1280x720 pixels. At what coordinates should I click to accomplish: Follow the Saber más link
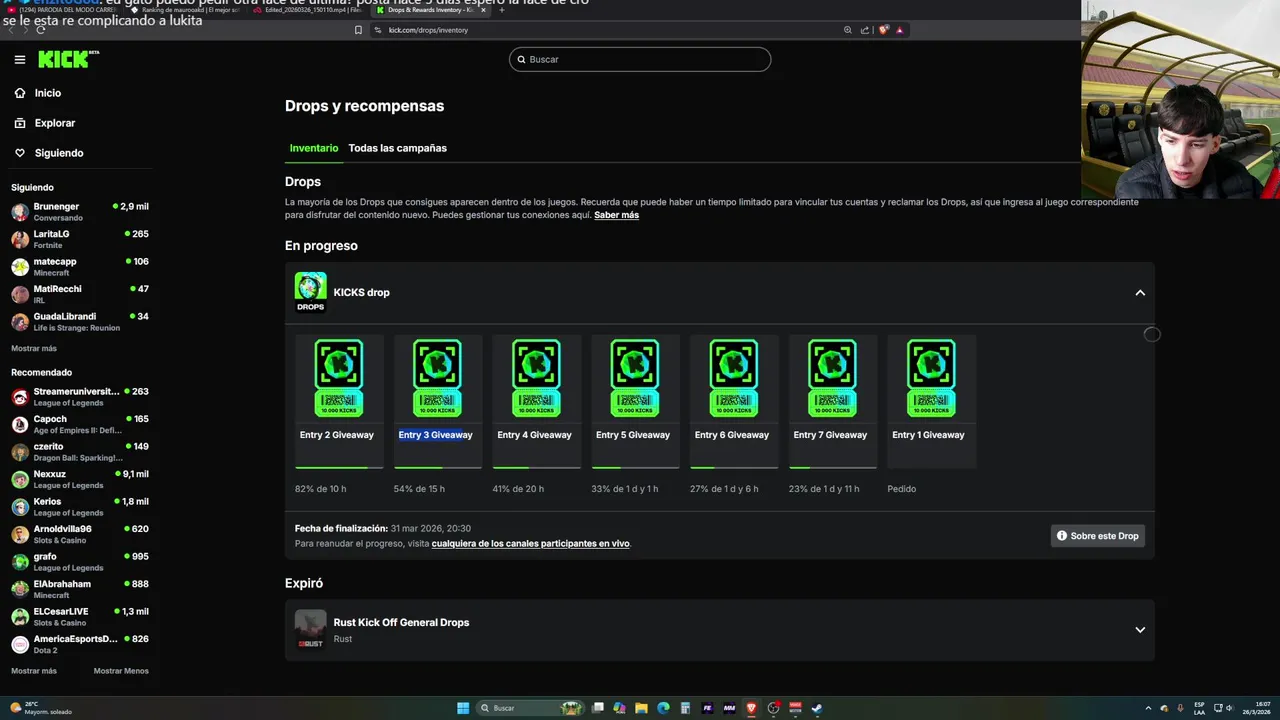[616, 215]
